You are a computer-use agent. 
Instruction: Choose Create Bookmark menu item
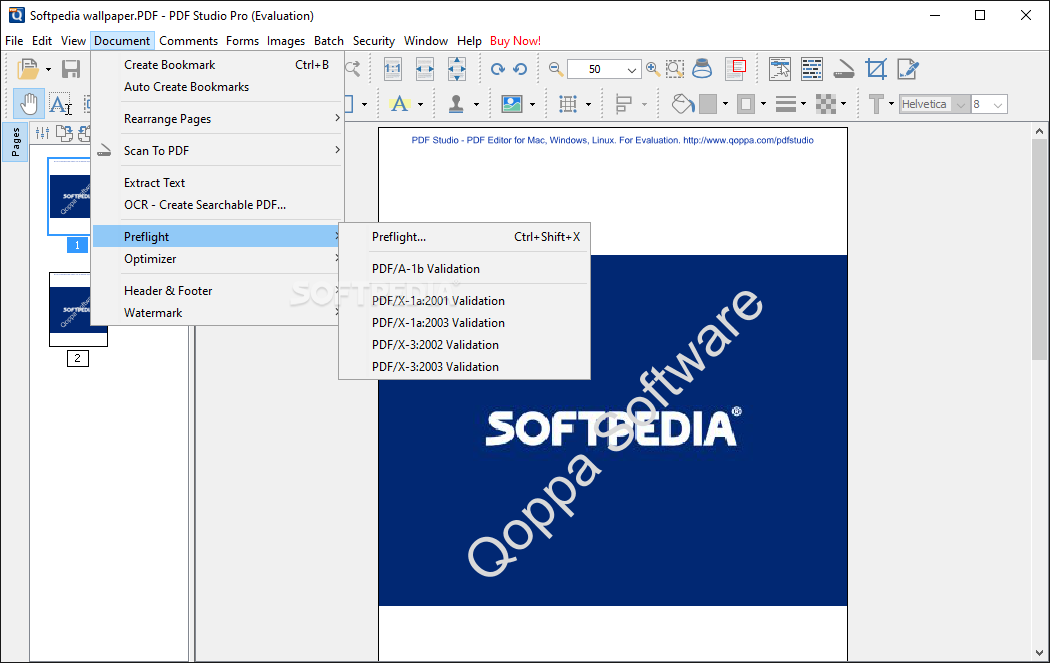click(x=218, y=65)
